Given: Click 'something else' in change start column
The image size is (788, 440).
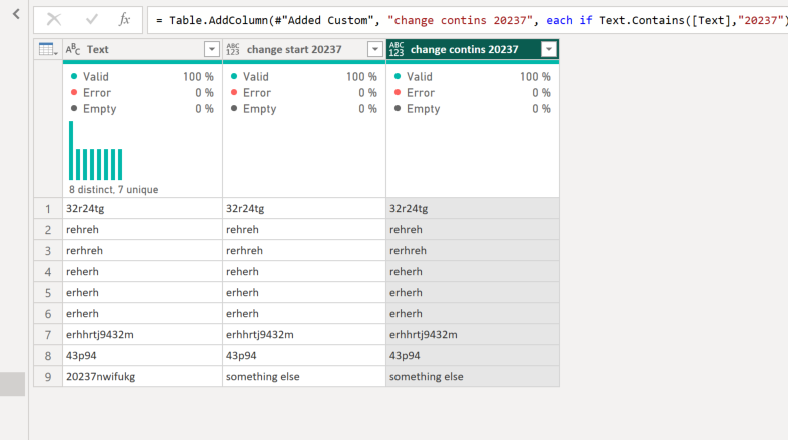Looking at the screenshot, I should (x=304, y=376).
